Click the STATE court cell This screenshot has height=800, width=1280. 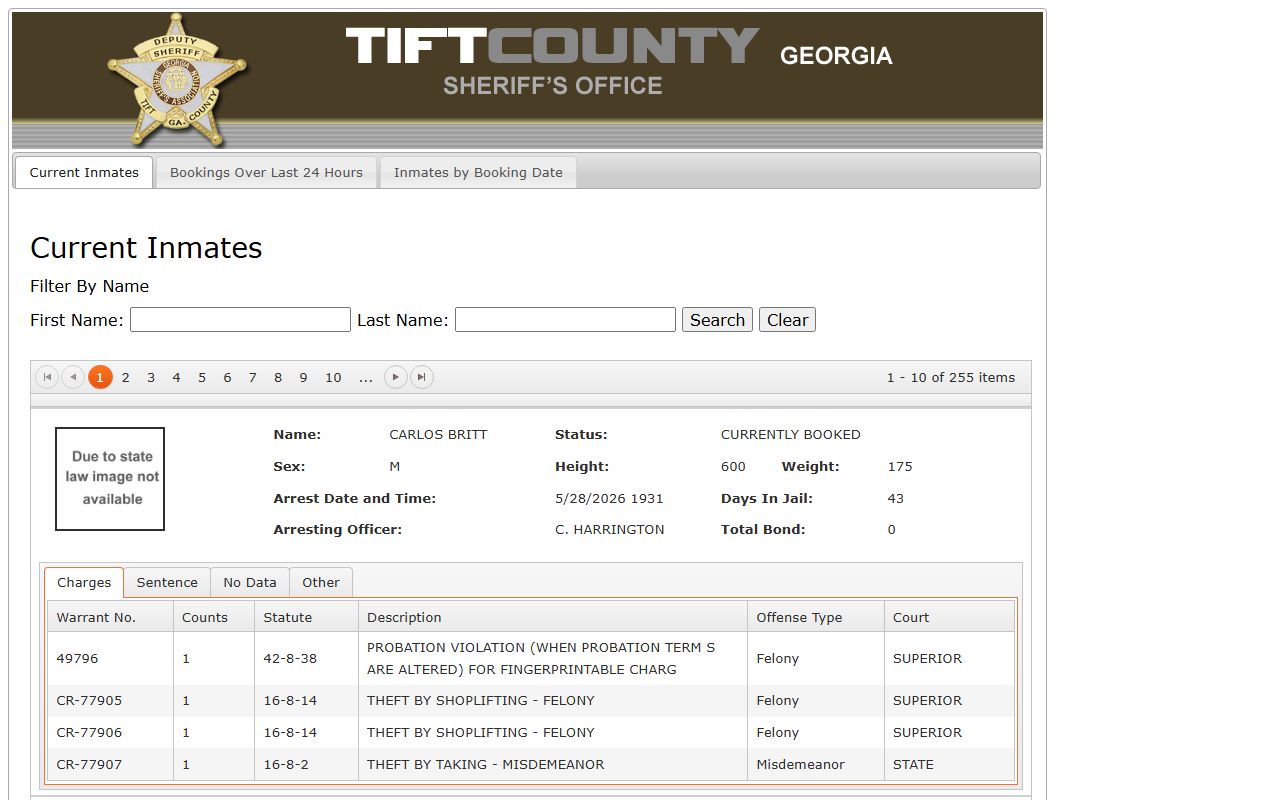coord(949,764)
